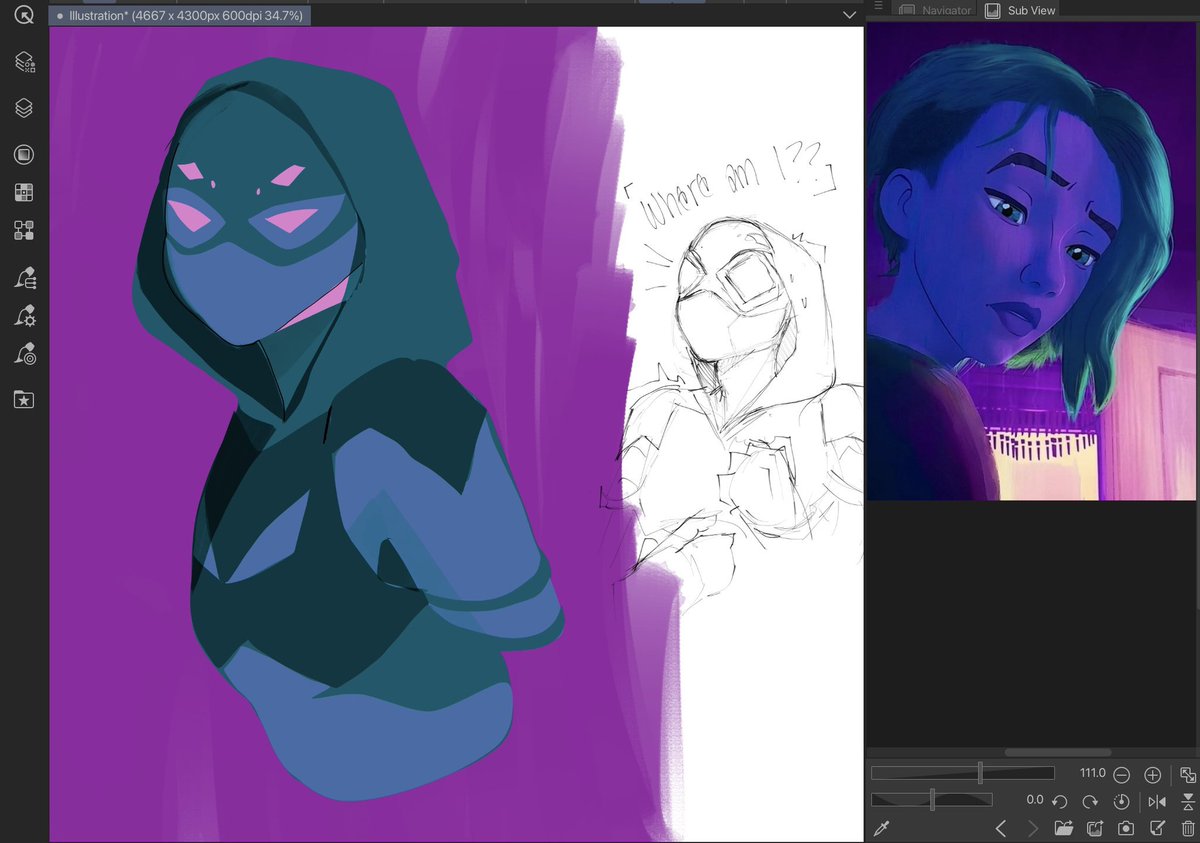Open the Material star-folder palette
Screen dimensions: 1200x843
(x=24, y=400)
